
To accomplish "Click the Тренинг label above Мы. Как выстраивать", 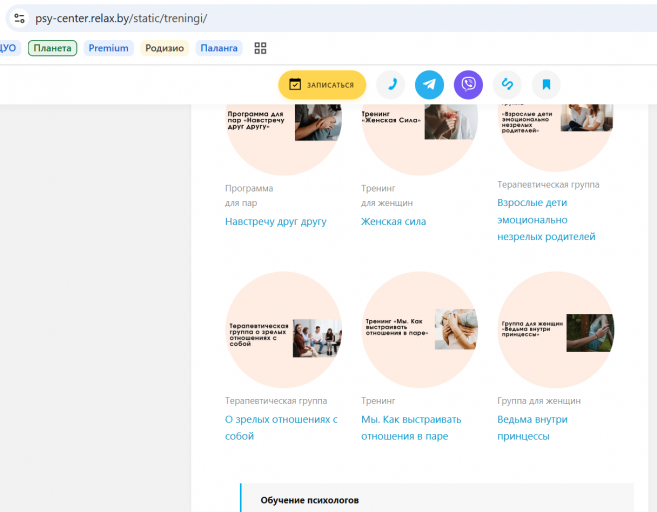I will click(378, 401).
